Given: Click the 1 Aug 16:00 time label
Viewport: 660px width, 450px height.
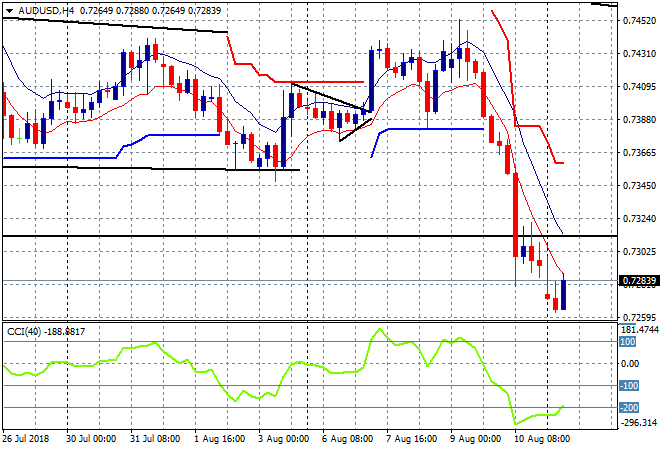Looking at the screenshot, I should [x=219, y=439].
